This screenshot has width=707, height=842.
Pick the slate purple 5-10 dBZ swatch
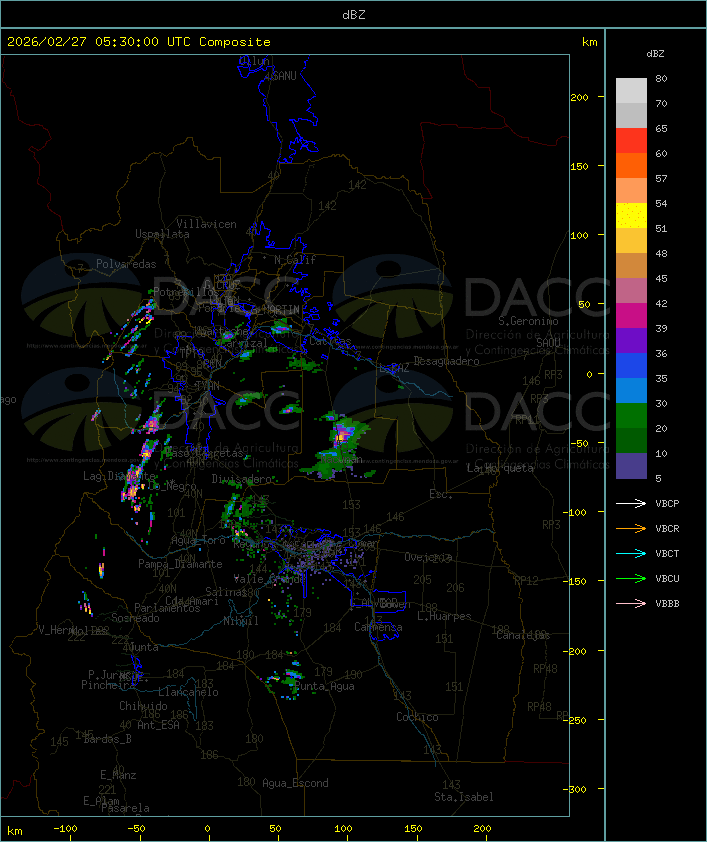(x=631, y=466)
